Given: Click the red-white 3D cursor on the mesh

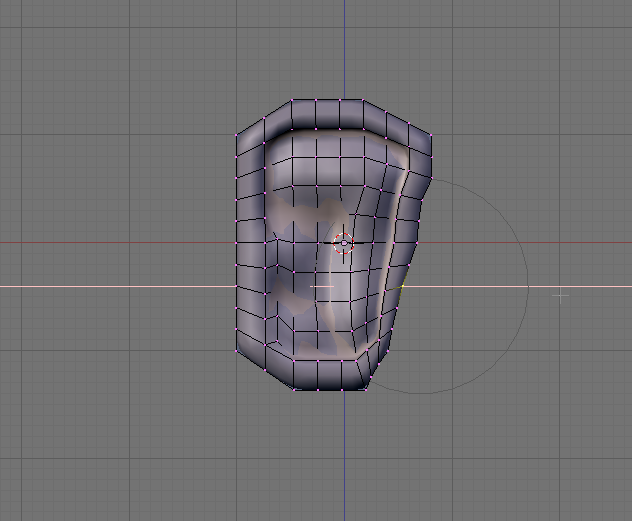Looking at the screenshot, I should click(x=344, y=243).
